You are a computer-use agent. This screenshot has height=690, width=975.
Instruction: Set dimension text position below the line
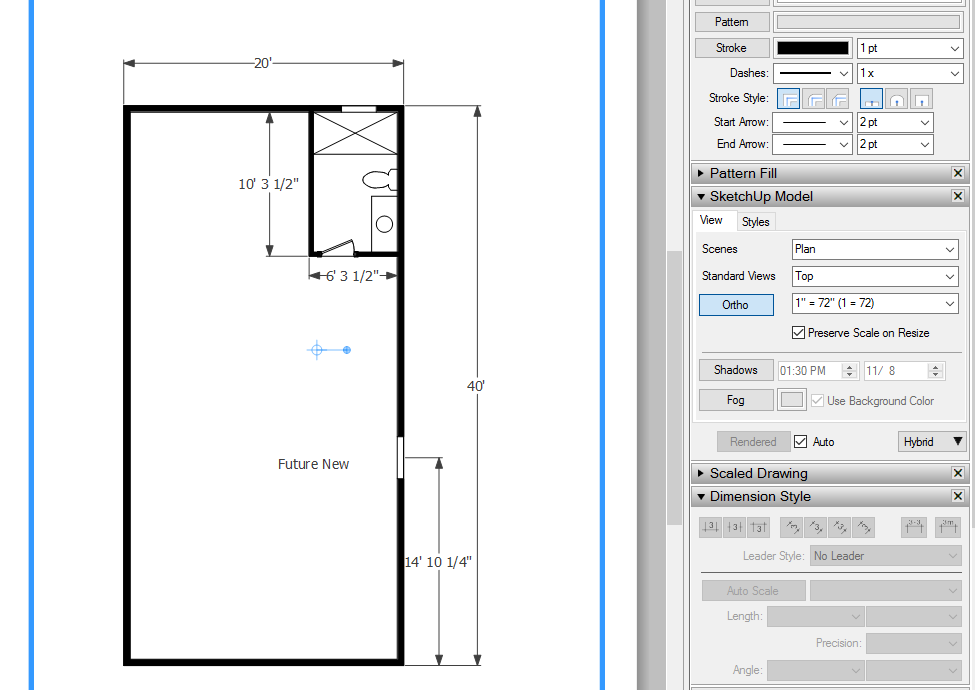tap(758, 527)
